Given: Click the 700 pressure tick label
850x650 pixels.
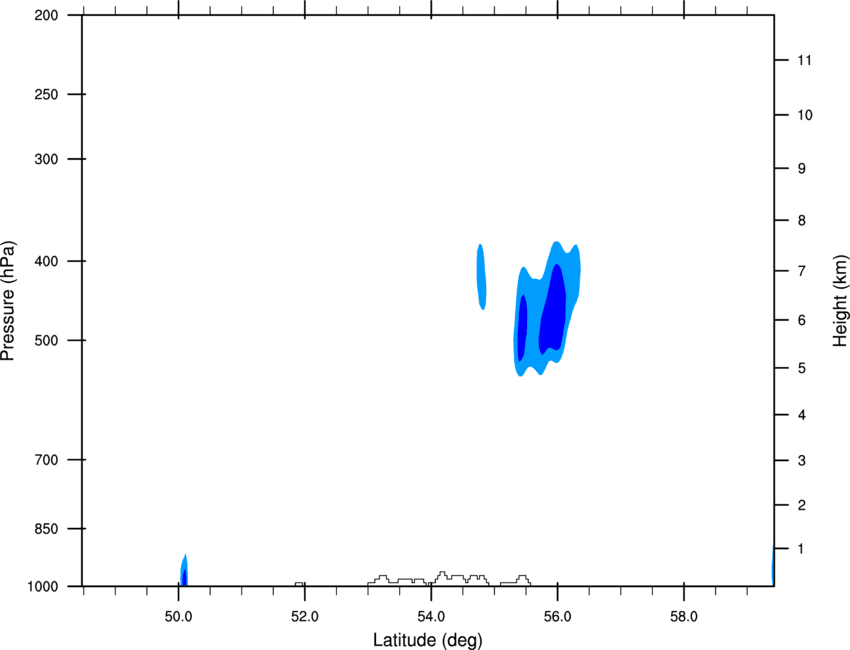Looking at the screenshot, I should 46,460.
